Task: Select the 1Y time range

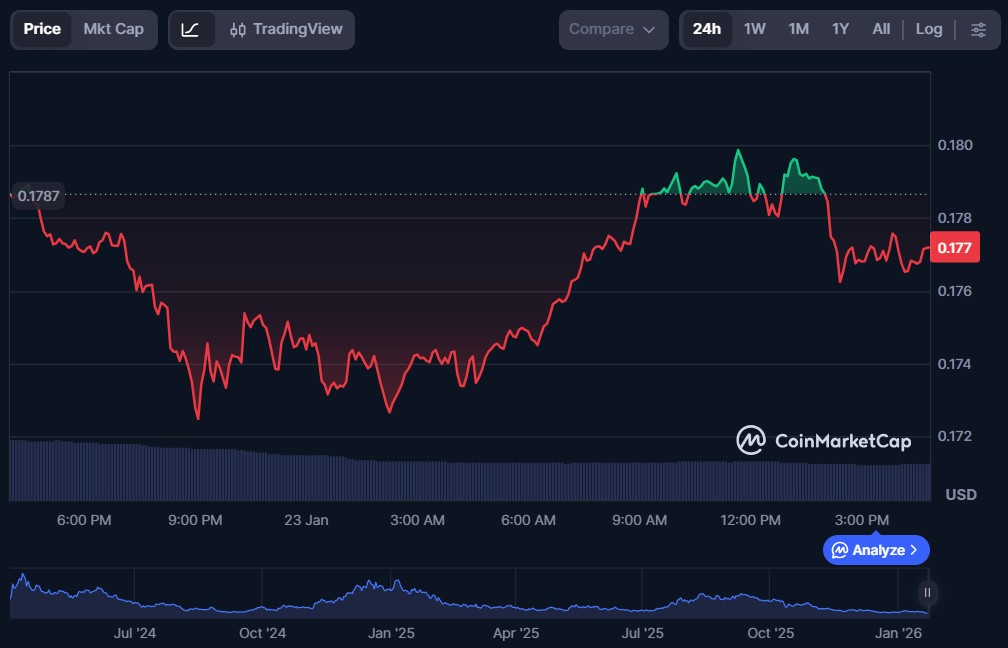Action: 840,30
